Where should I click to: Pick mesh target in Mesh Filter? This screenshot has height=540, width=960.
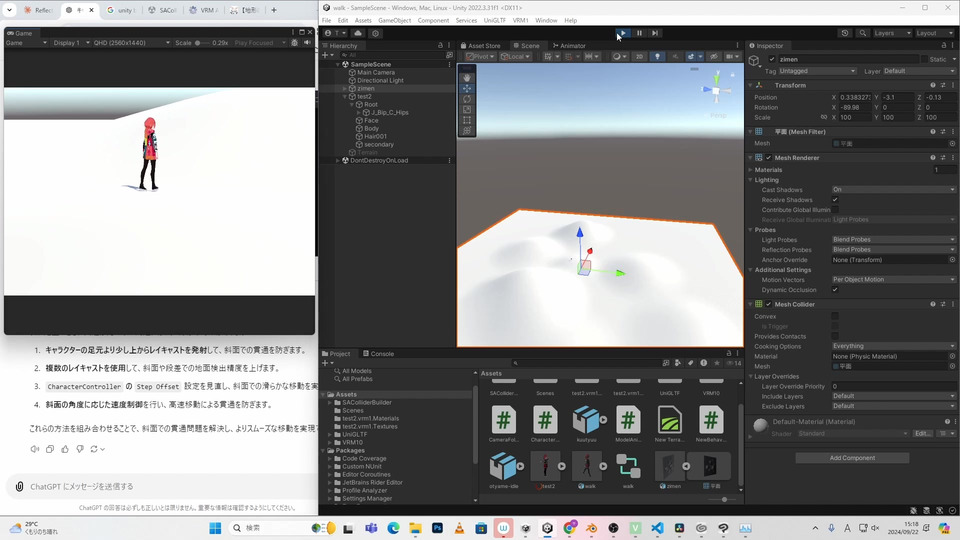pos(952,143)
